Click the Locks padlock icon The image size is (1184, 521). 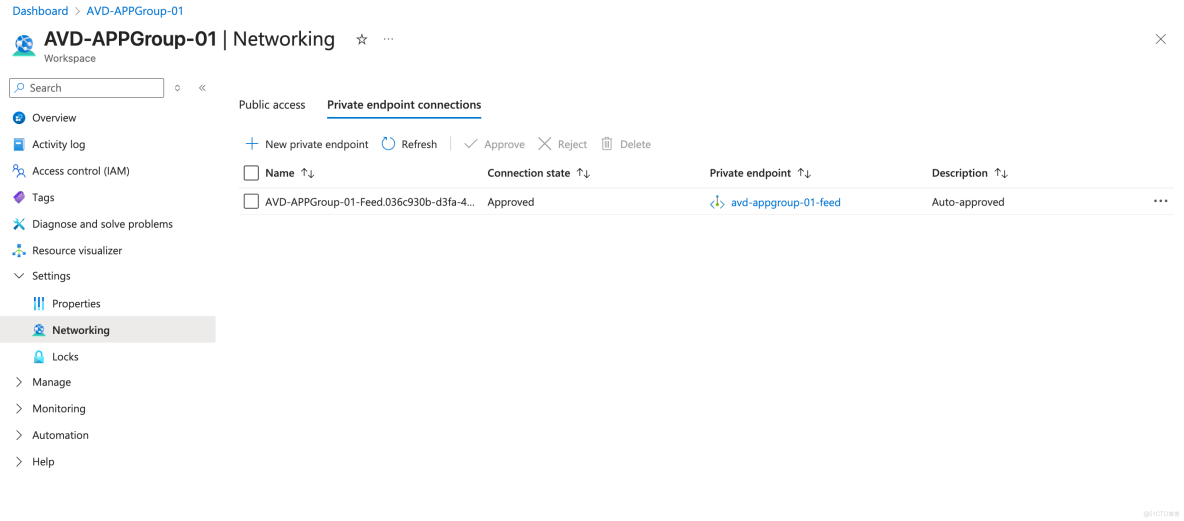coord(39,356)
